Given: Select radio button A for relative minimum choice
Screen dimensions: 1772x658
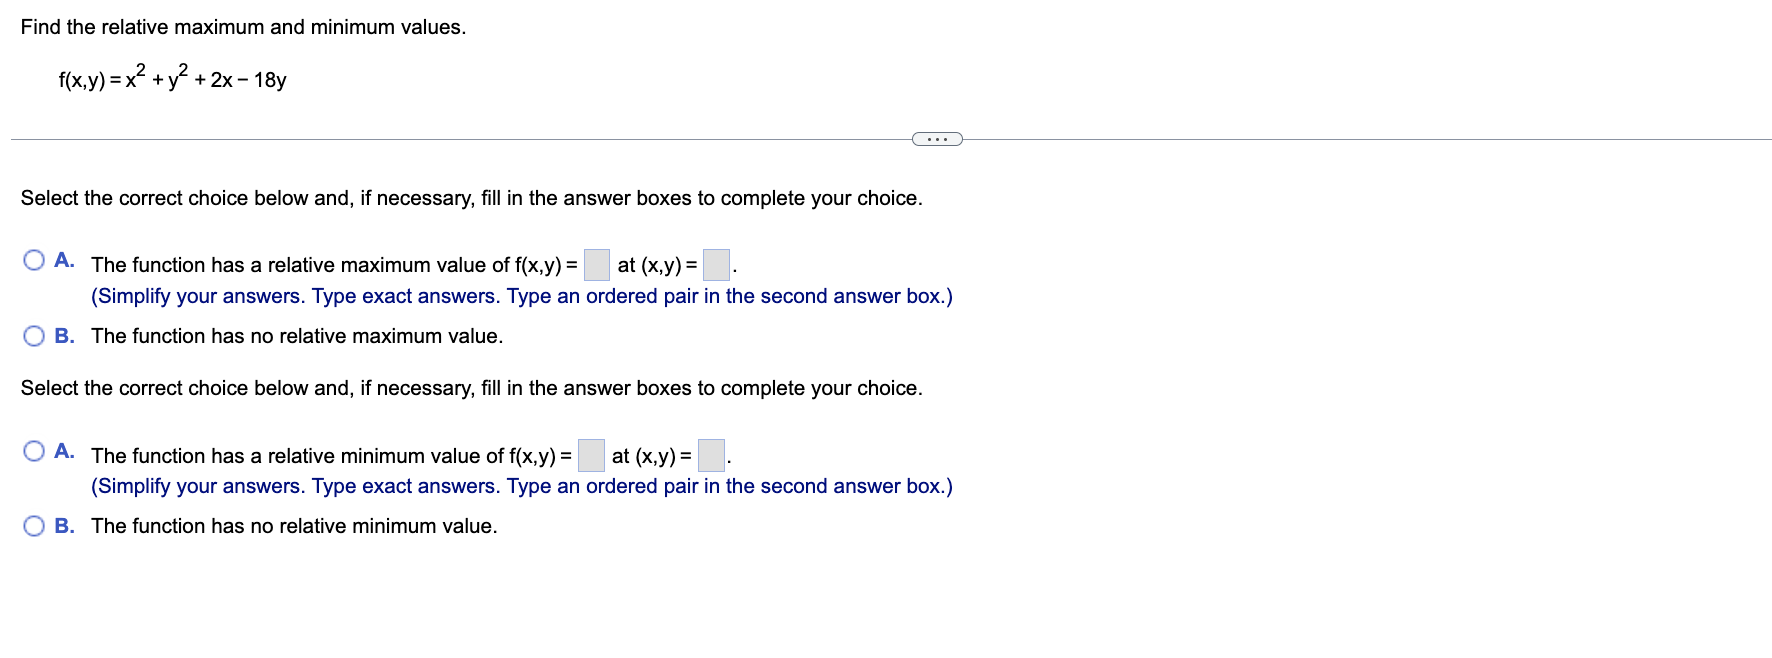Looking at the screenshot, I should tap(34, 450).
